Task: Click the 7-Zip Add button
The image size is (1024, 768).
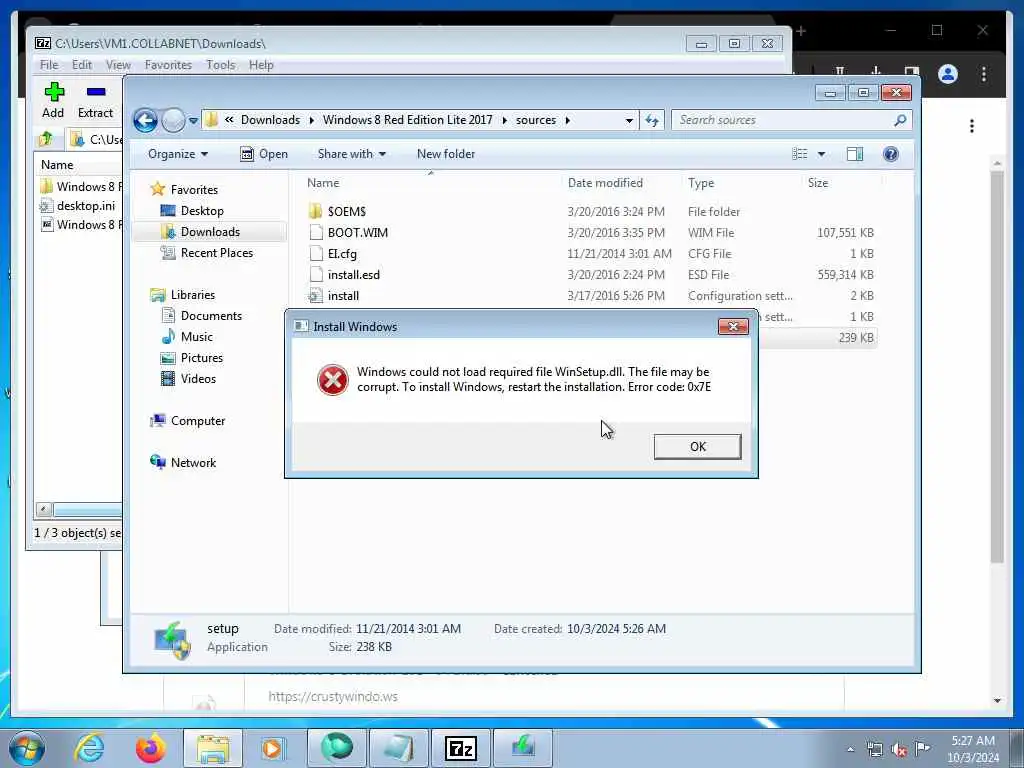Action: 54,101
